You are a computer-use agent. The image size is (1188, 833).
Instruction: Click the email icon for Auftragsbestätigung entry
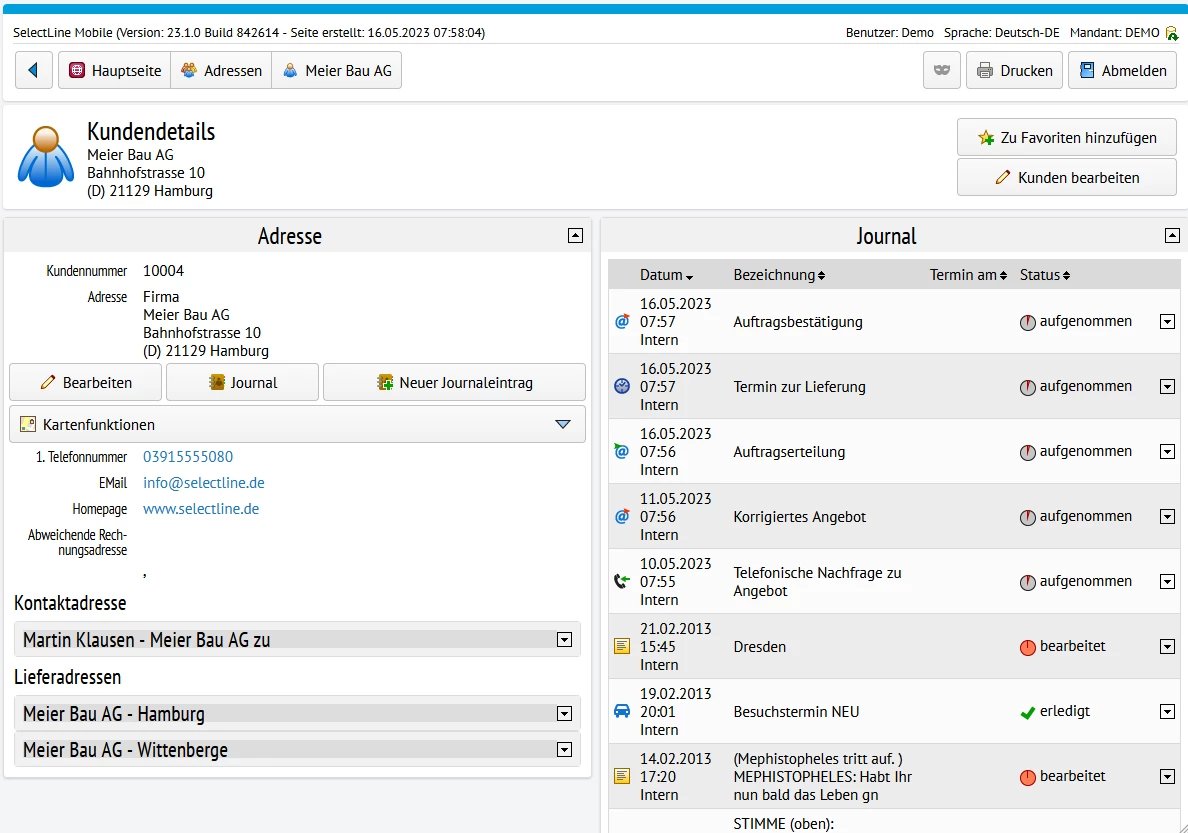point(622,322)
